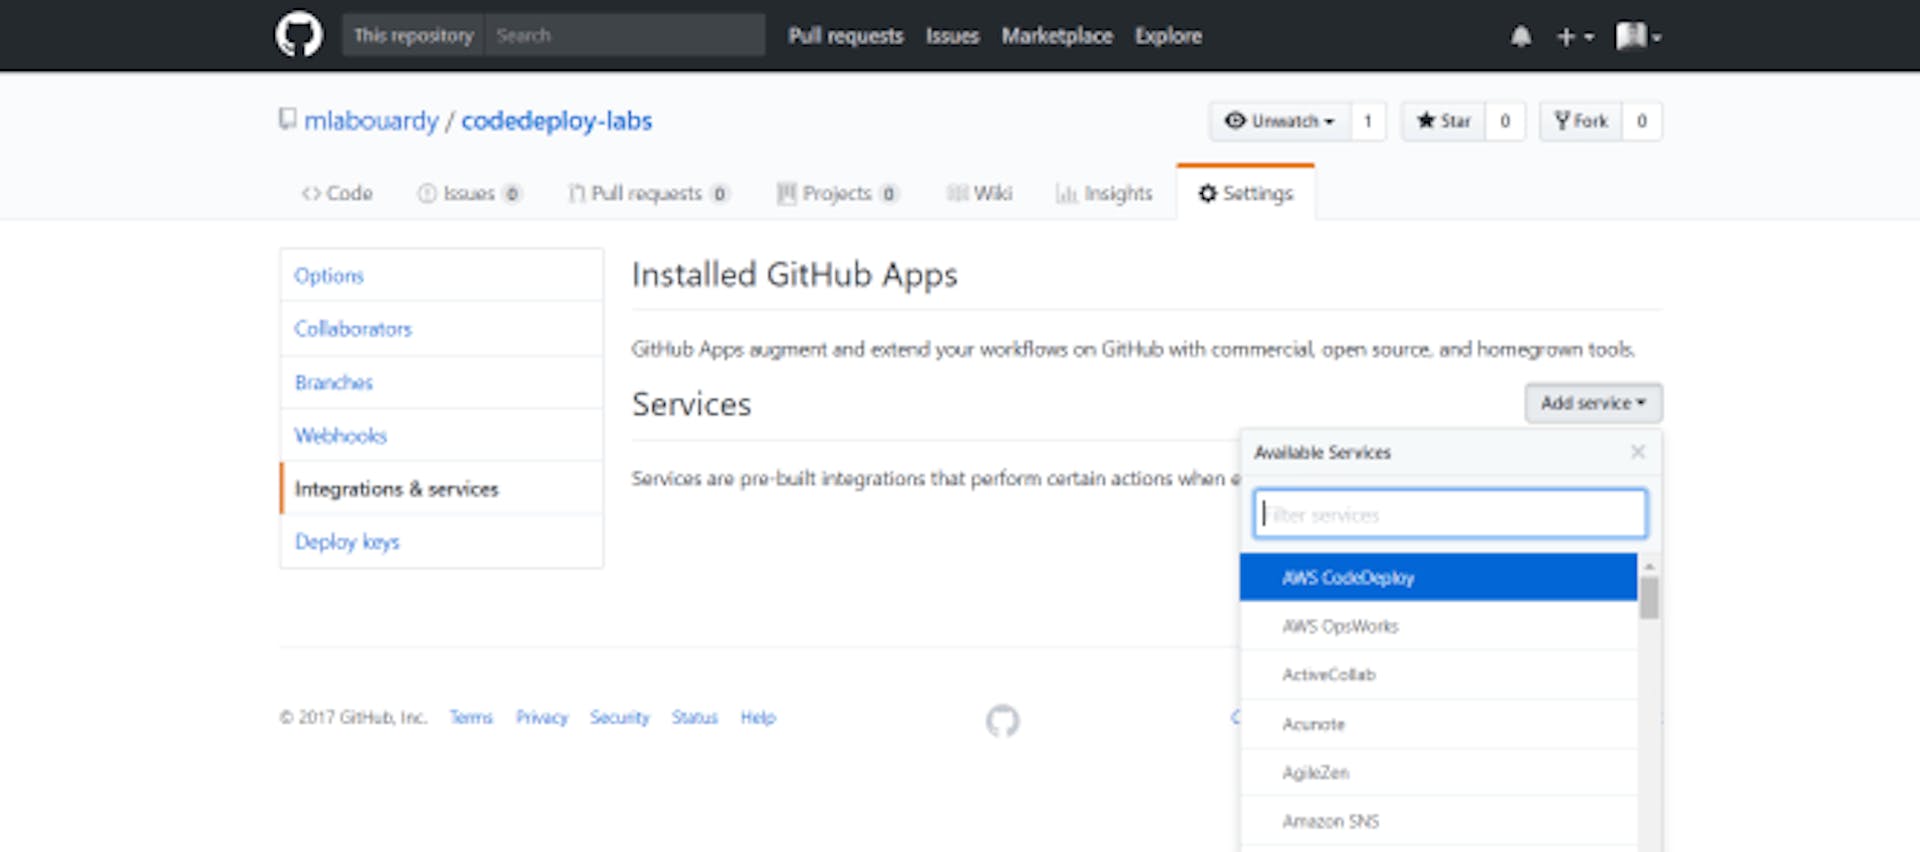The height and width of the screenshot is (852, 1920).
Task: Expand the Add service dropdown
Action: (x=1593, y=403)
